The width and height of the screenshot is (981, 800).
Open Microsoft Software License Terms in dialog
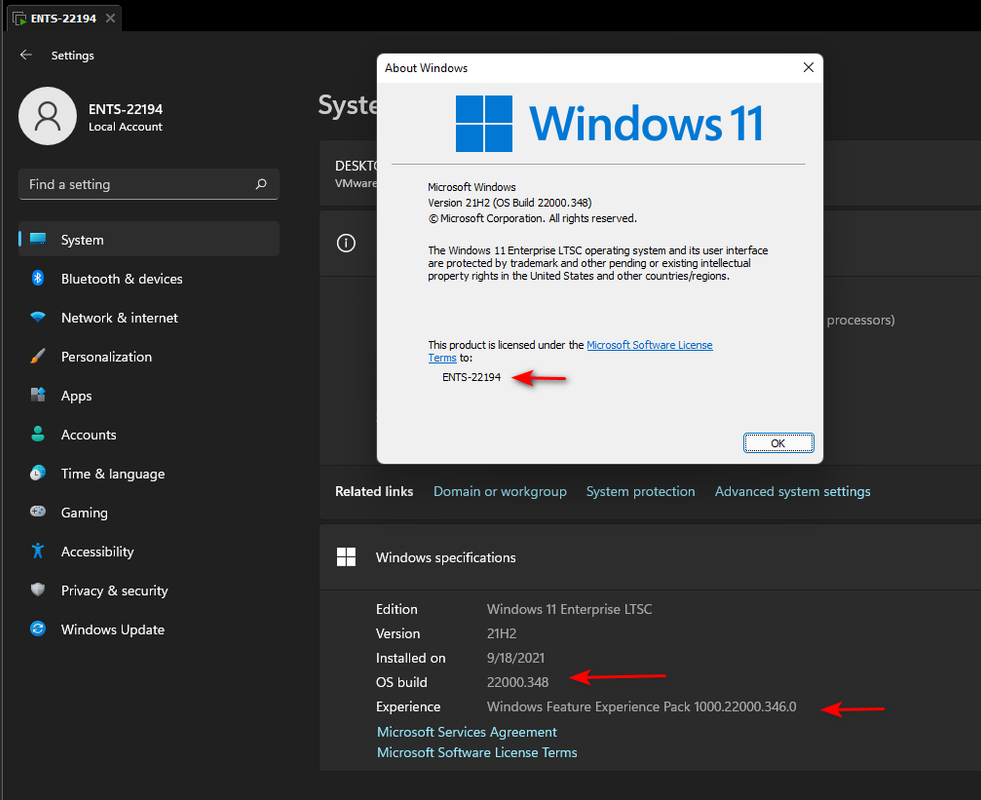(x=649, y=345)
